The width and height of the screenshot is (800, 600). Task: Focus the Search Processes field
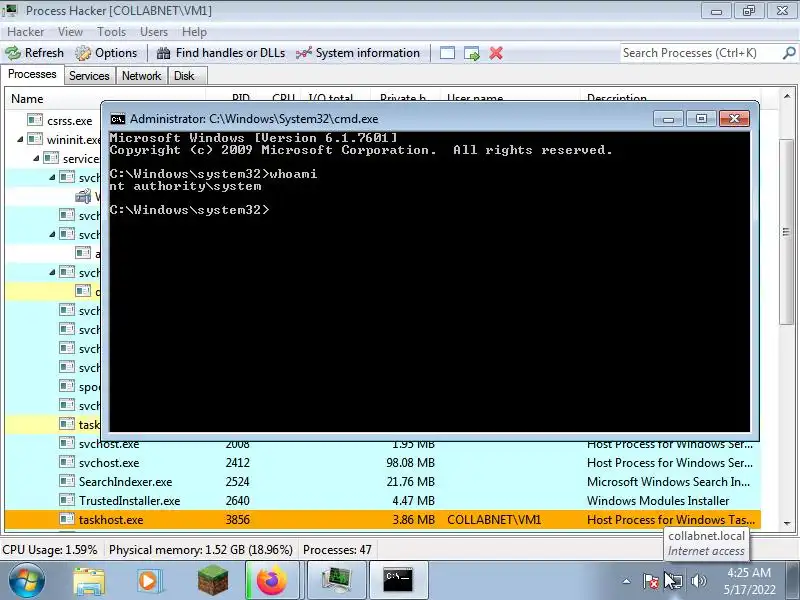(x=702, y=53)
